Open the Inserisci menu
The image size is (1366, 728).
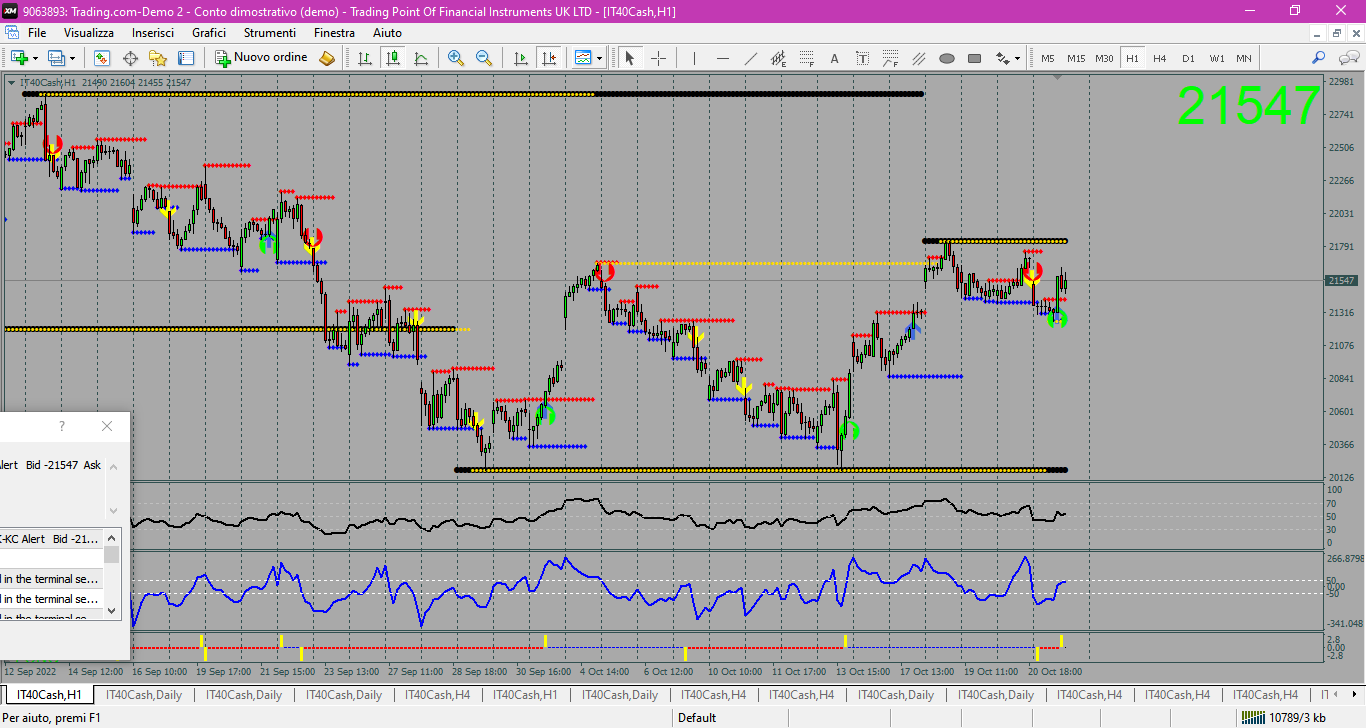coord(153,33)
